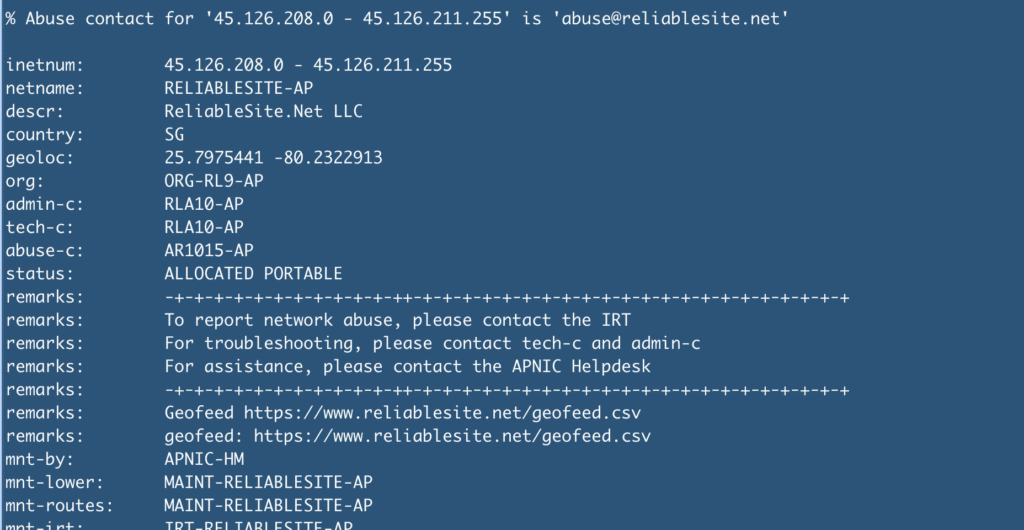Select the mnt-lower value MAINT-RELIABLESITE-AP
The height and width of the screenshot is (530, 1024).
point(268,482)
